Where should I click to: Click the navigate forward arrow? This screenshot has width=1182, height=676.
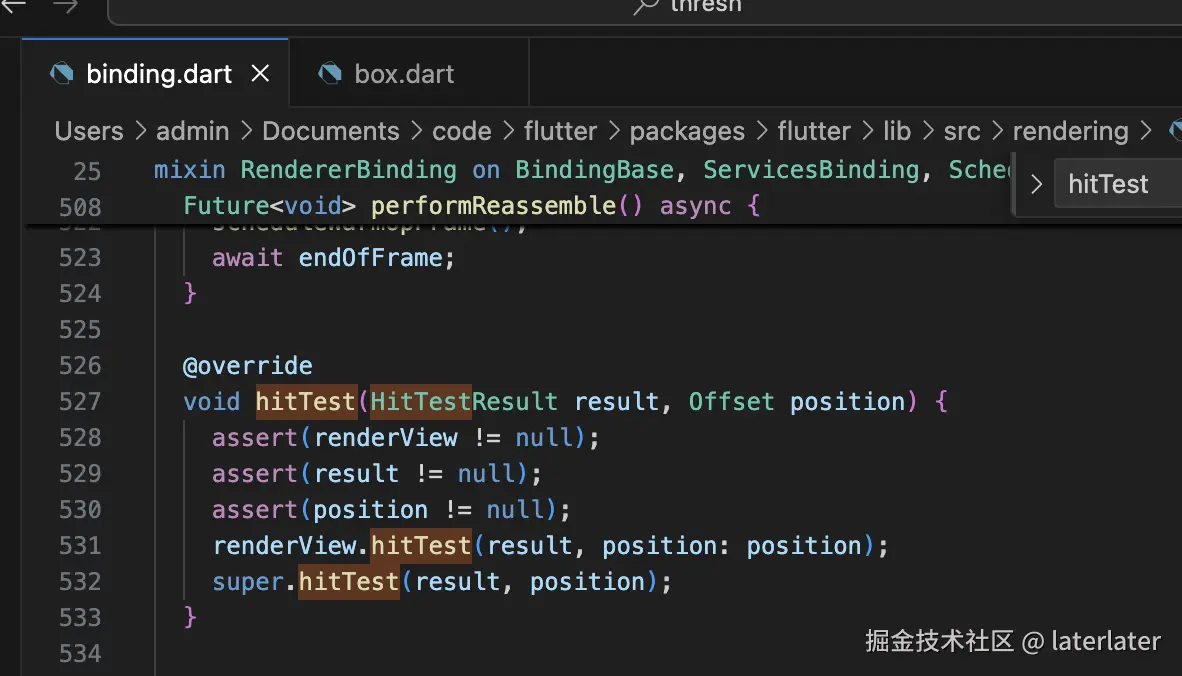click(65, 5)
